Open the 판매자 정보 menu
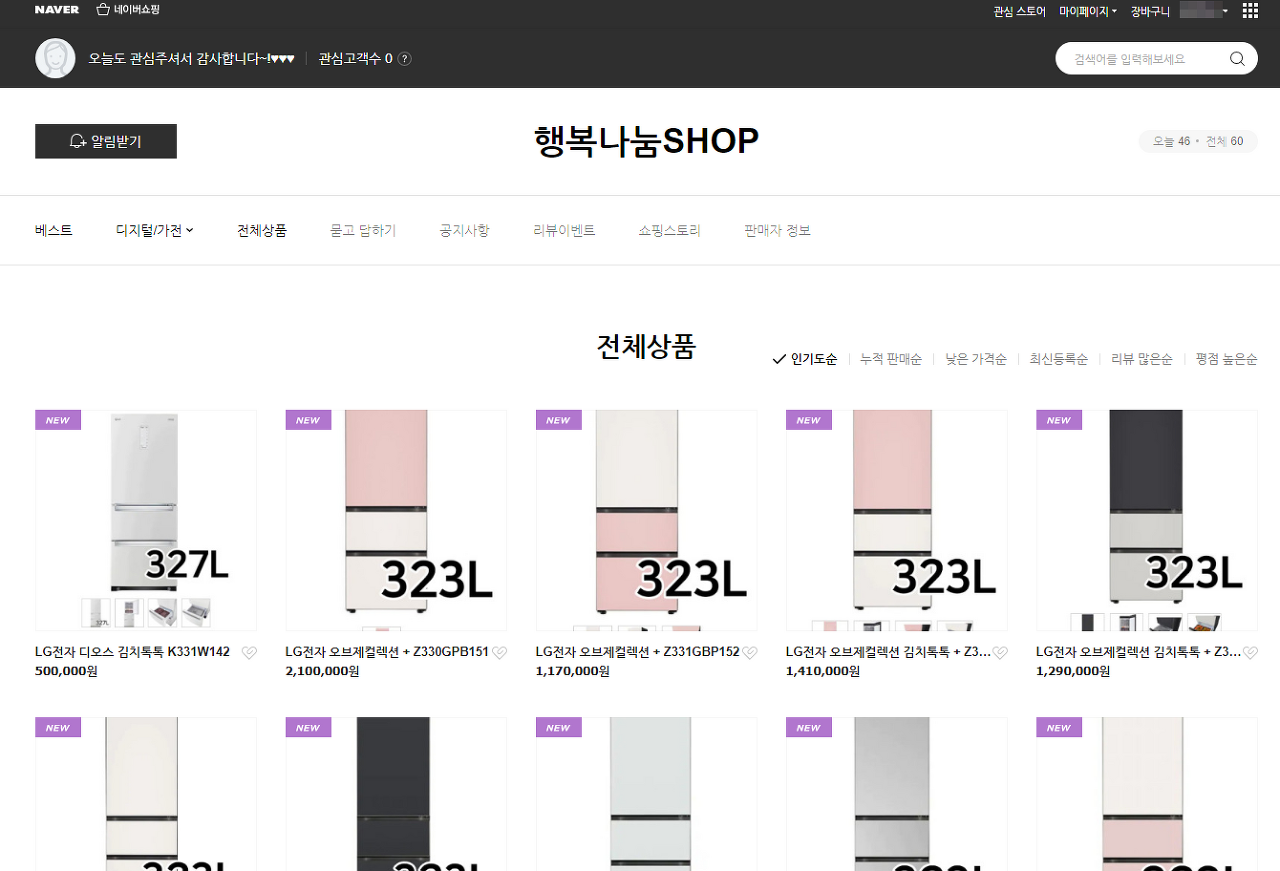 [777, 230]
